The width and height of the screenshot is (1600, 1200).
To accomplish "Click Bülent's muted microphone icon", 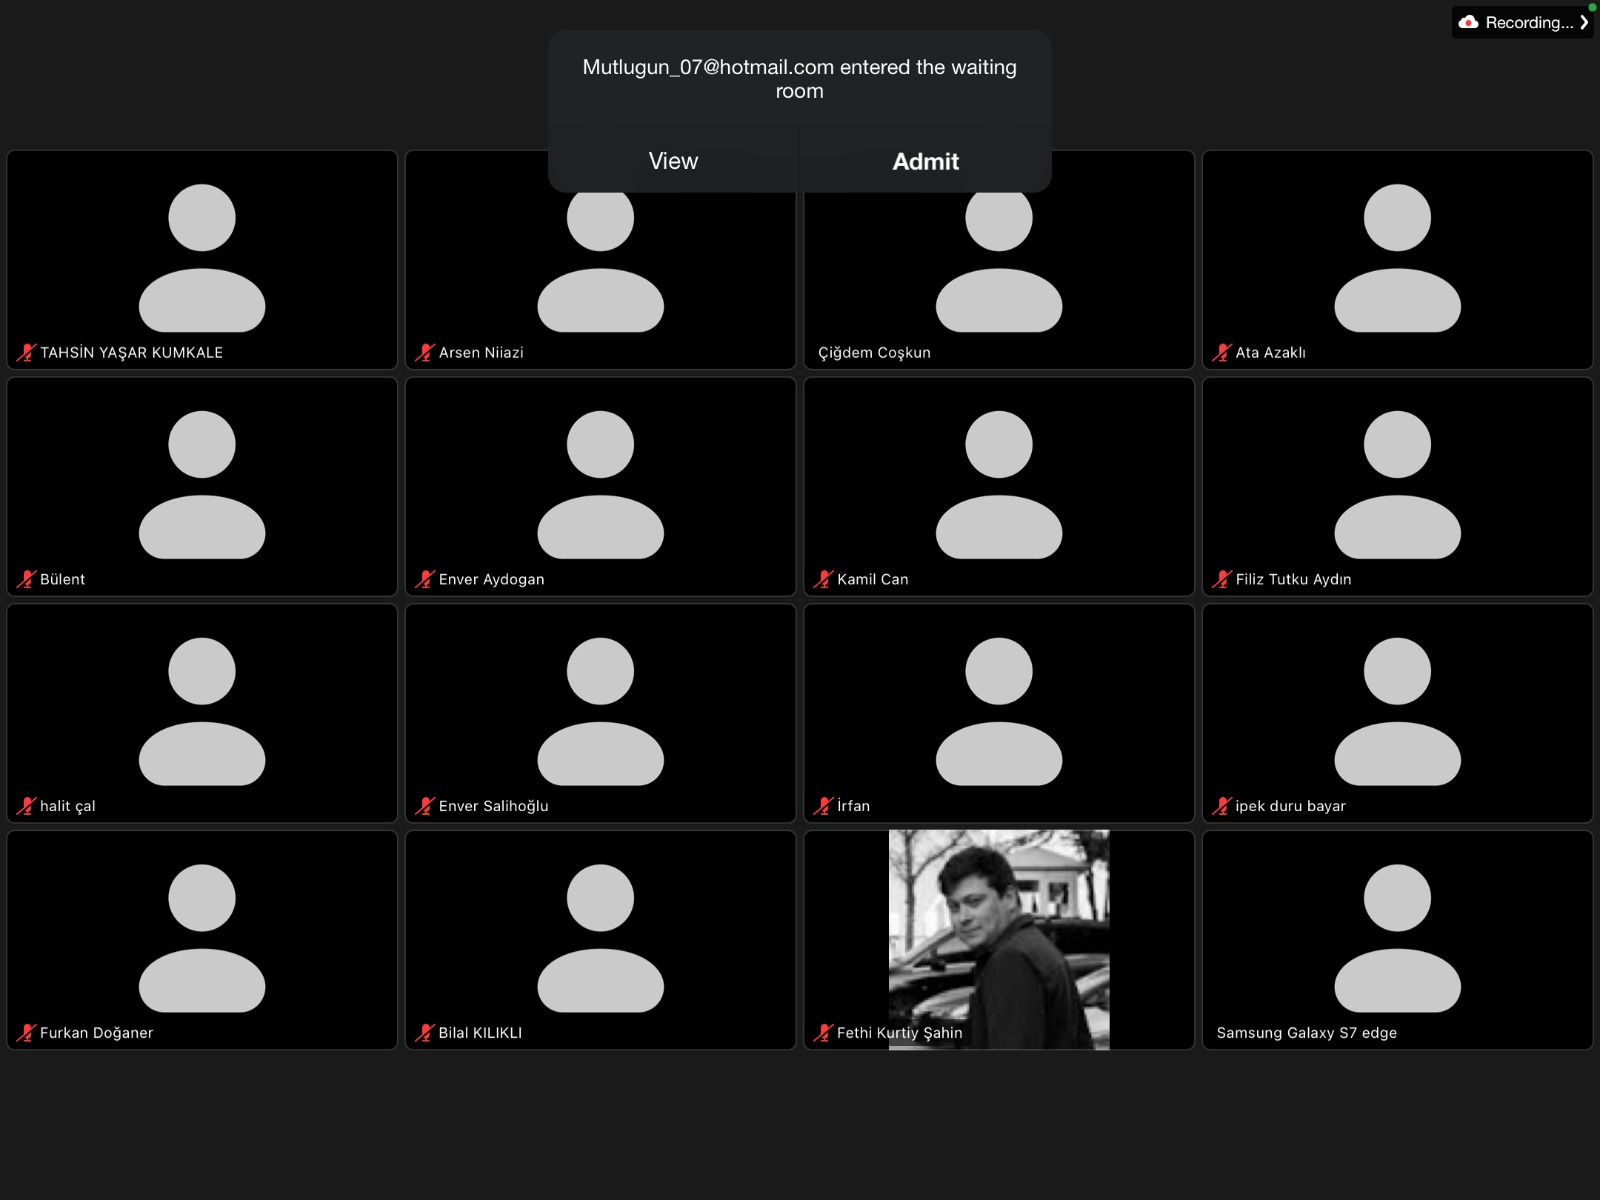I will pos(26,580).
